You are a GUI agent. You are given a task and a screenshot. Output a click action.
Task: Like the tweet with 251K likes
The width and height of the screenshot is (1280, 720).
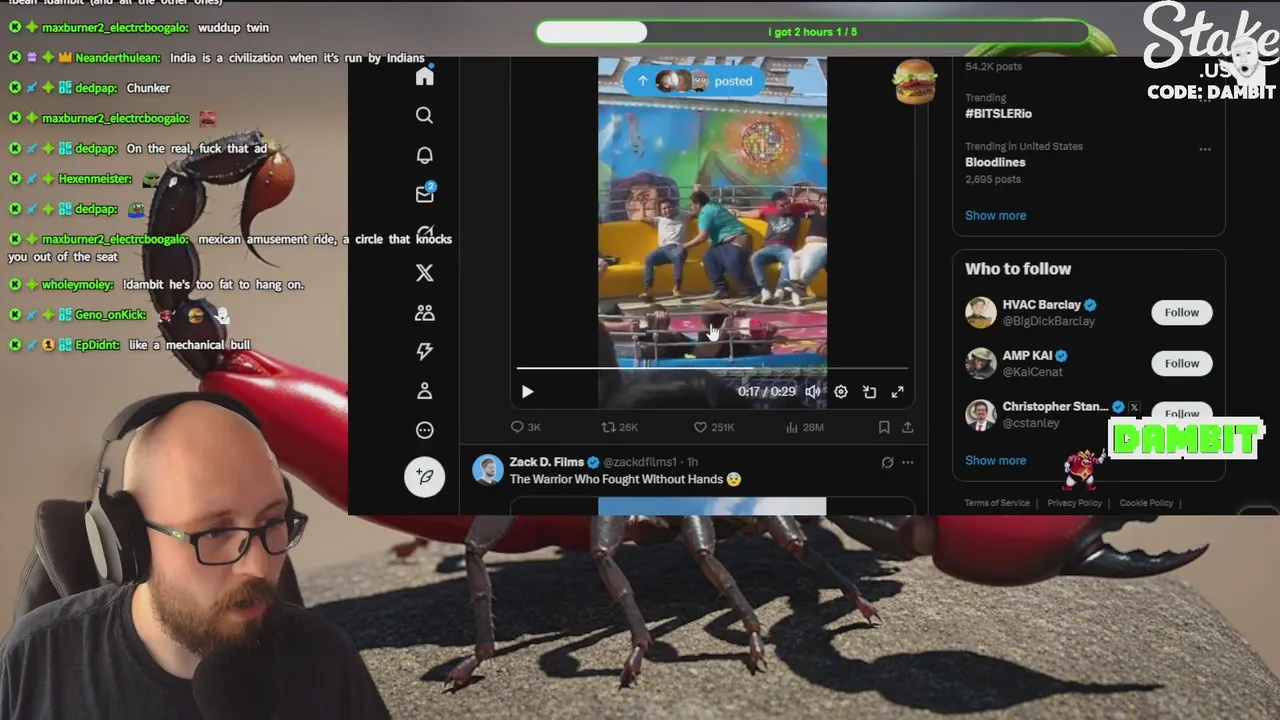click(x=714, y=427)
